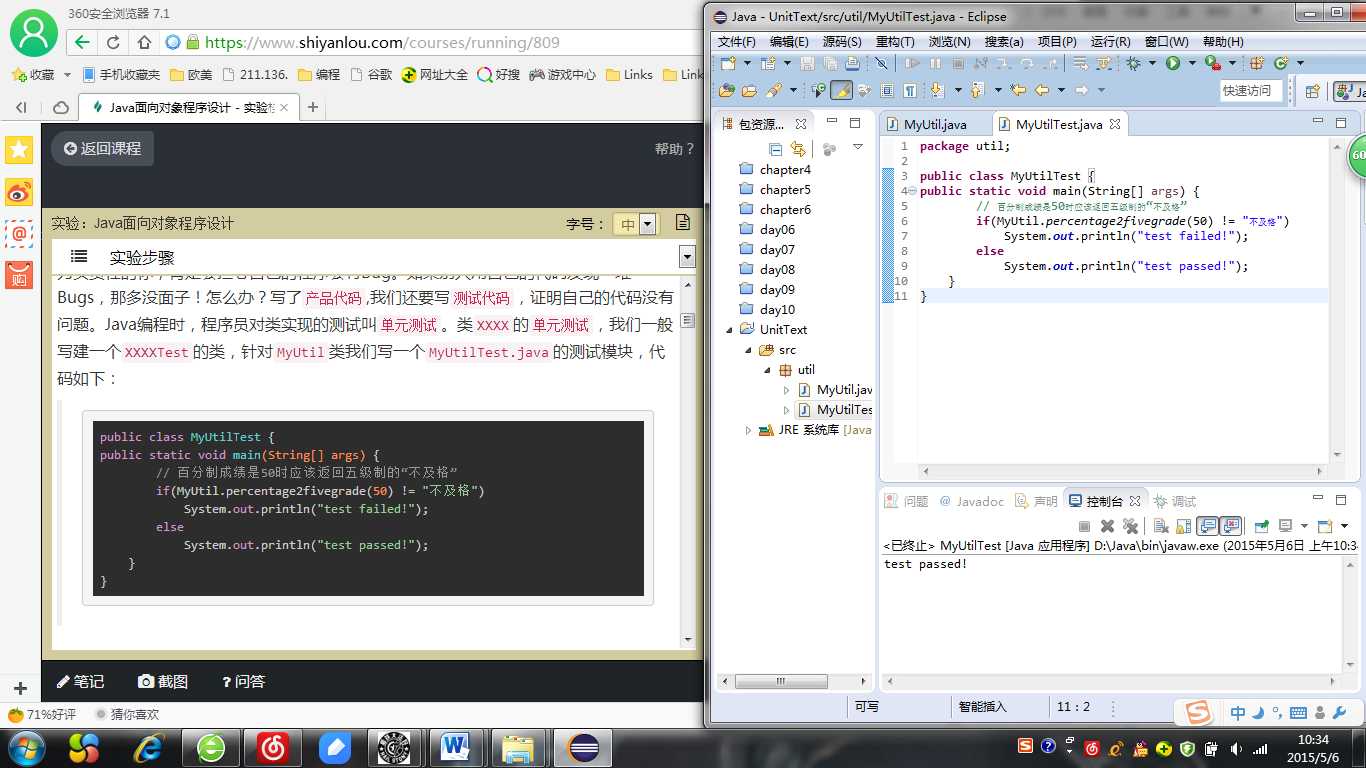Open Microsoft Word from the taskbar

[x=455, y=747]
